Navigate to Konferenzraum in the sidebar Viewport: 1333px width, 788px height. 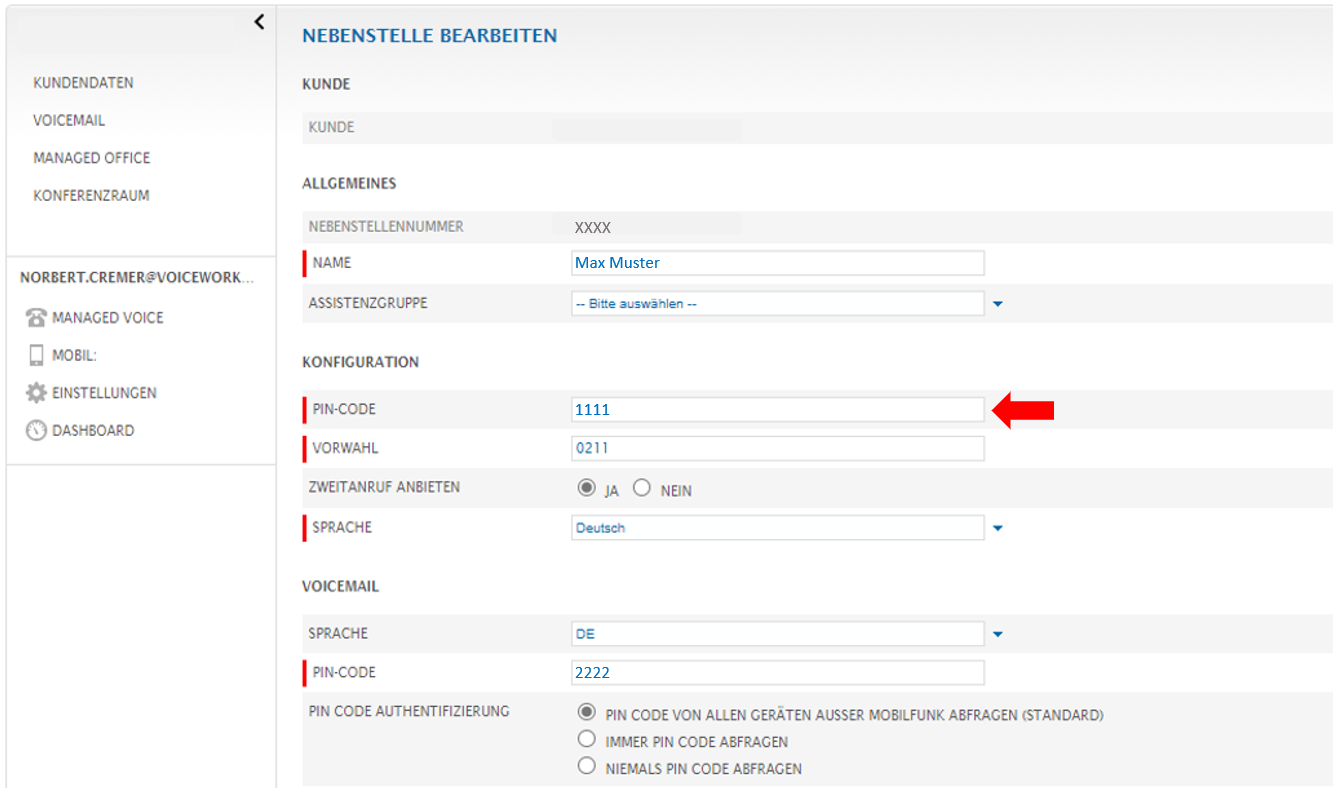point(91,196)
